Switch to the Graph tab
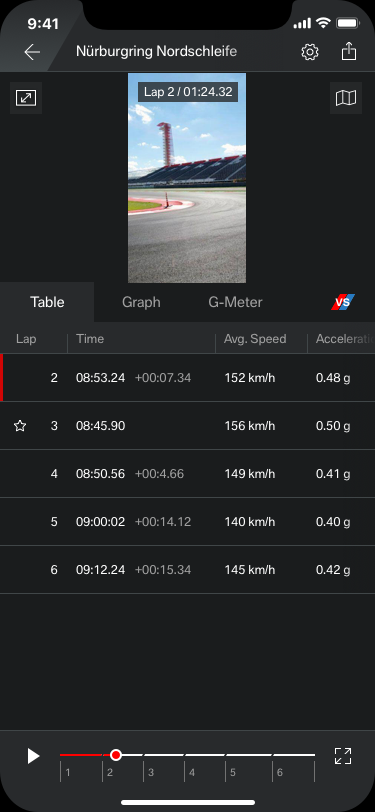375x812 pixels. [141, 302]
